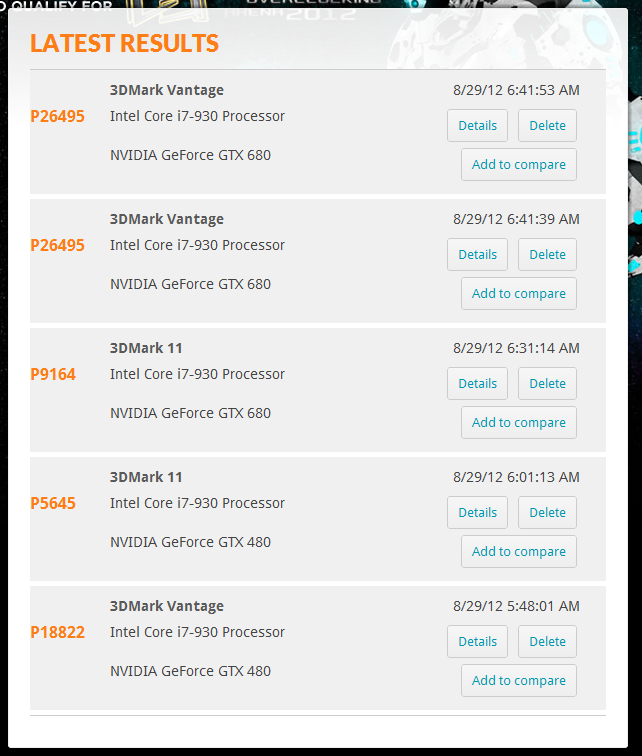Click the P18822 score

pos(57,632)
